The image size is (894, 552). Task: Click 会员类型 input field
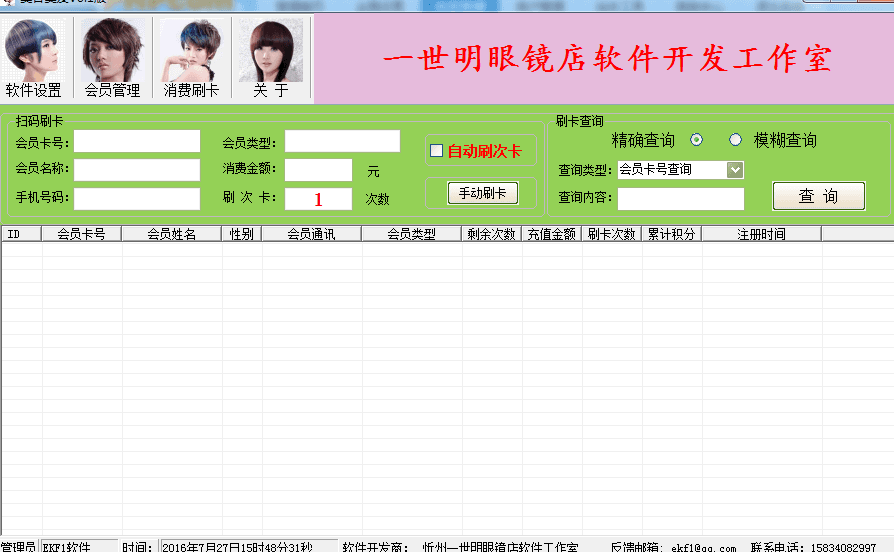click(342, 141)
